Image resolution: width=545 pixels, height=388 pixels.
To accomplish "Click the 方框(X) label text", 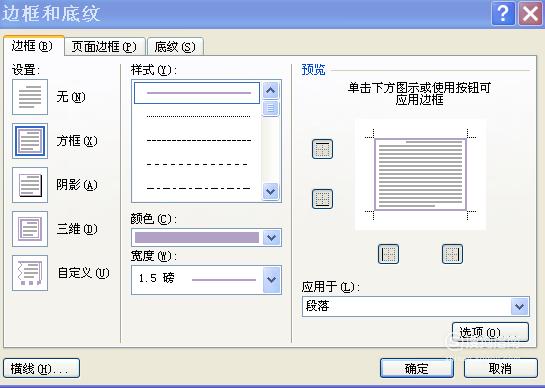I will click(x=77, y=141).
